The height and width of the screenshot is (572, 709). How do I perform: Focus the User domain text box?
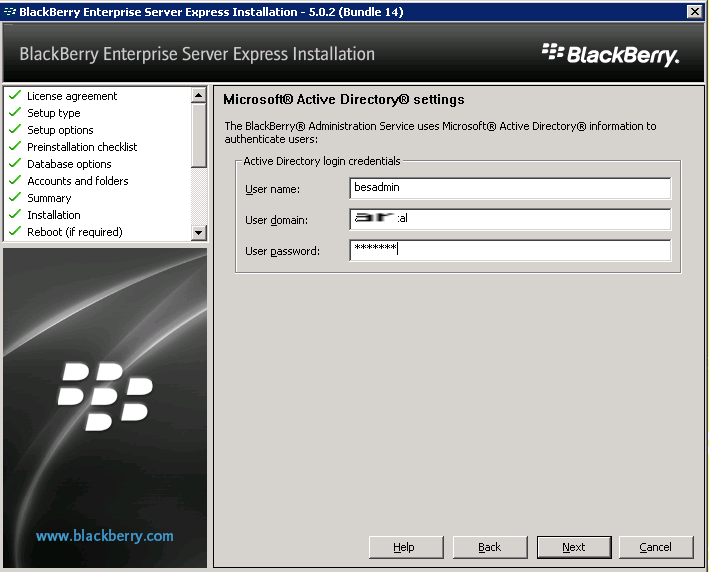click(x=510, y=219)
